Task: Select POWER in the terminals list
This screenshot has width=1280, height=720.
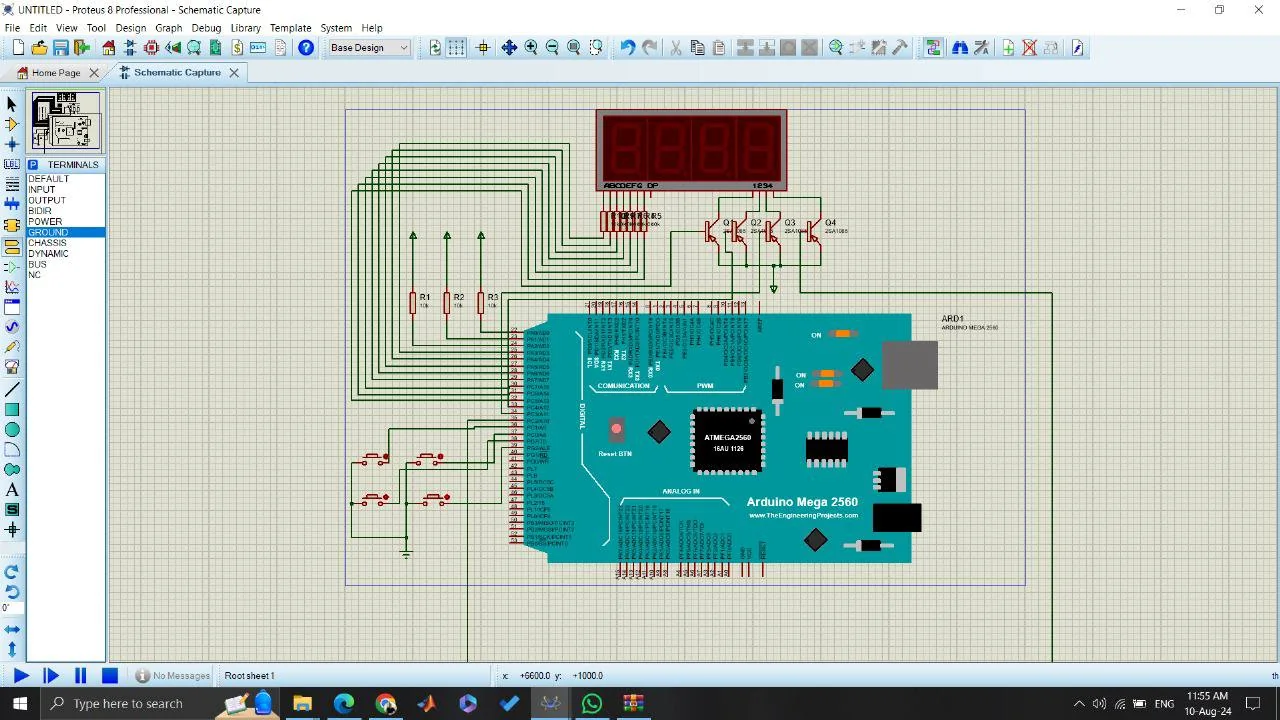Action: coord(45,222)
